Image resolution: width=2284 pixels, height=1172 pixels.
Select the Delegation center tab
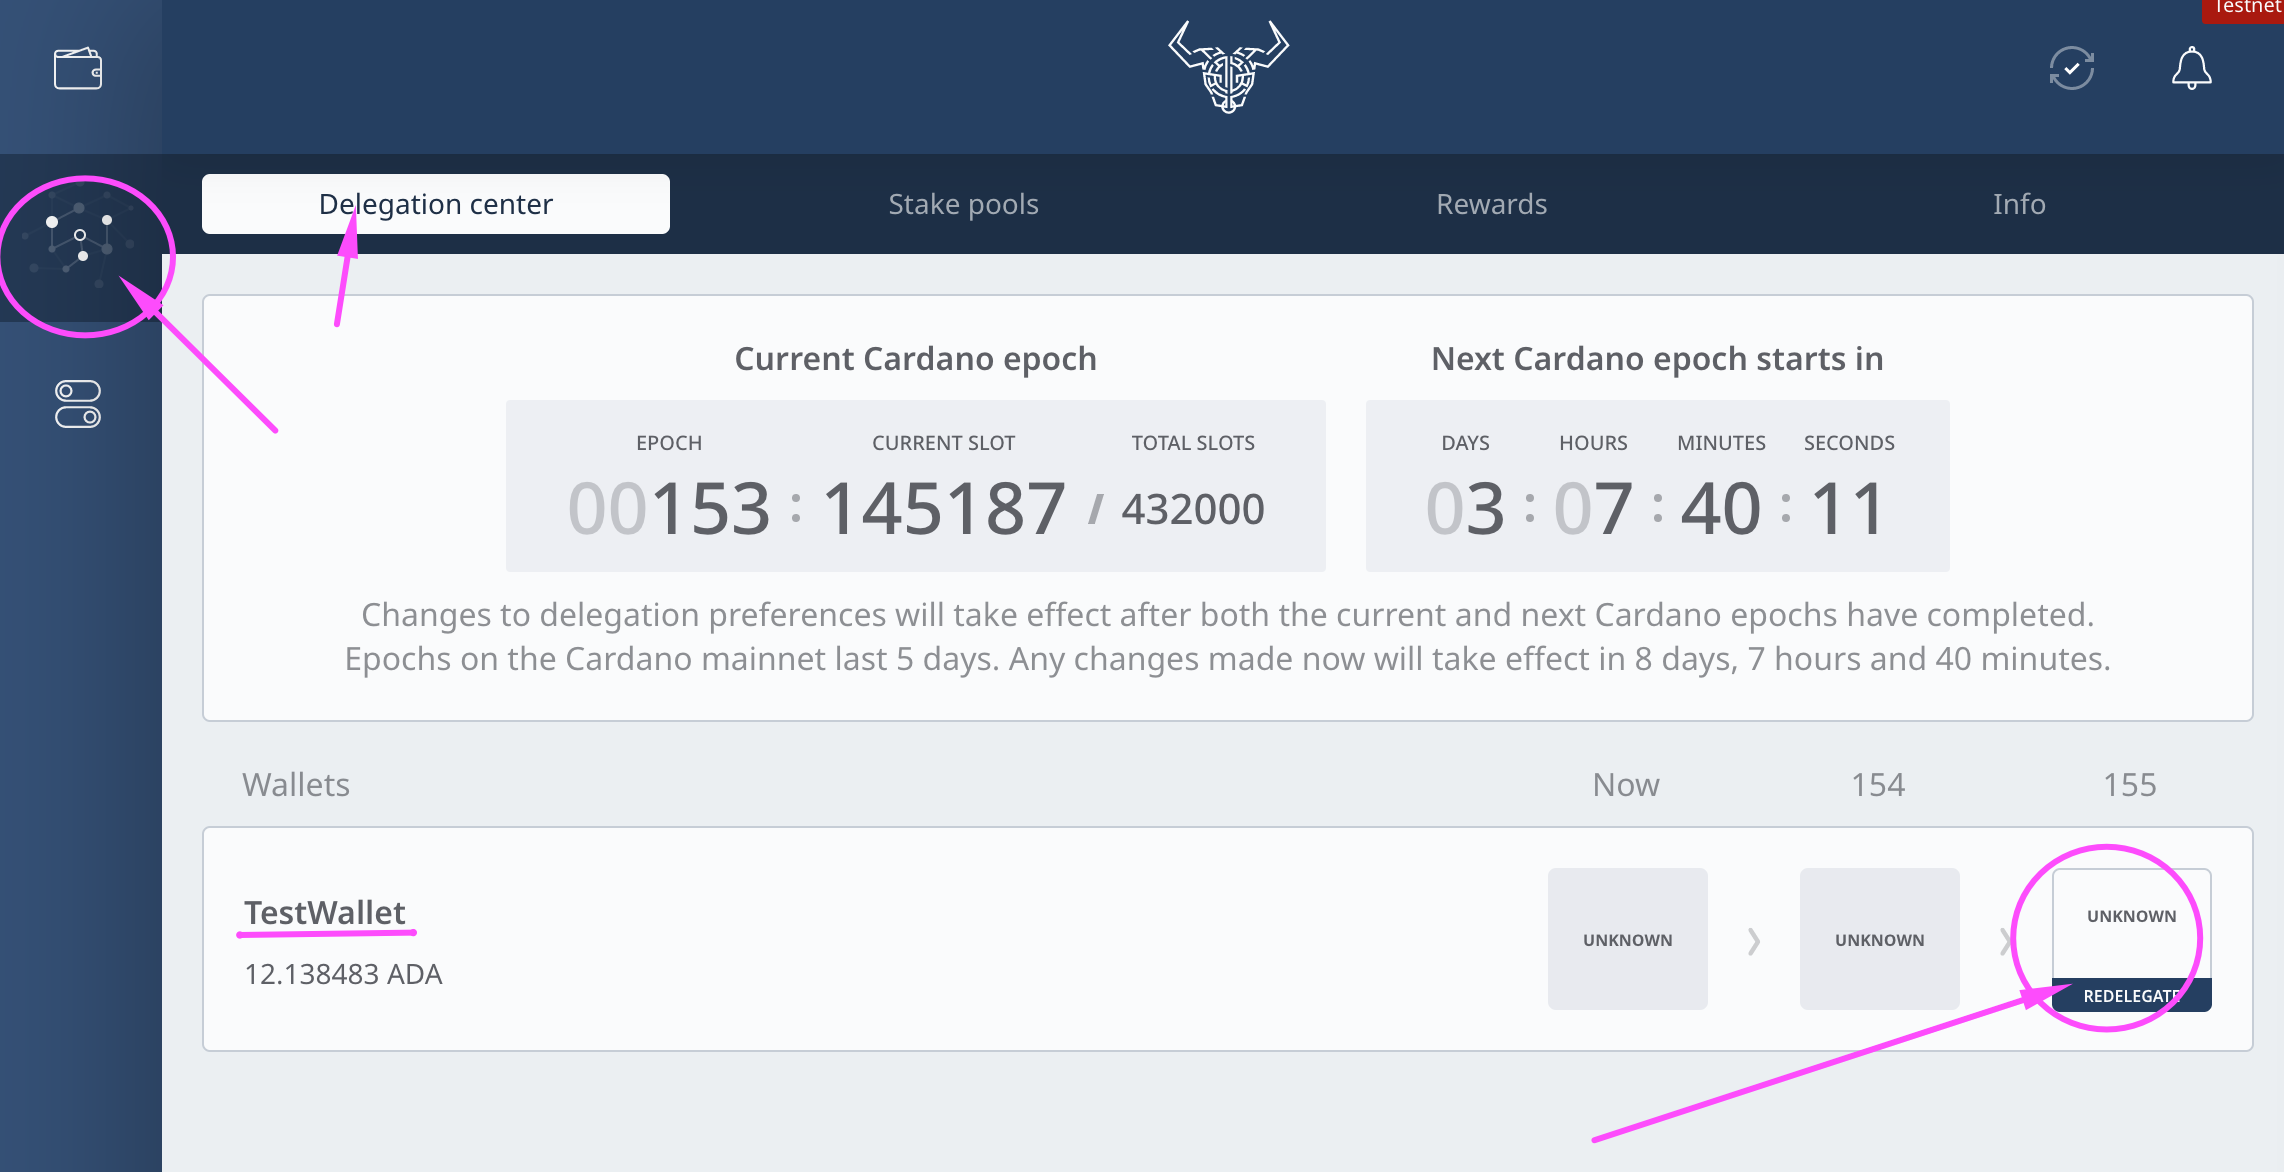pos(436,204)
